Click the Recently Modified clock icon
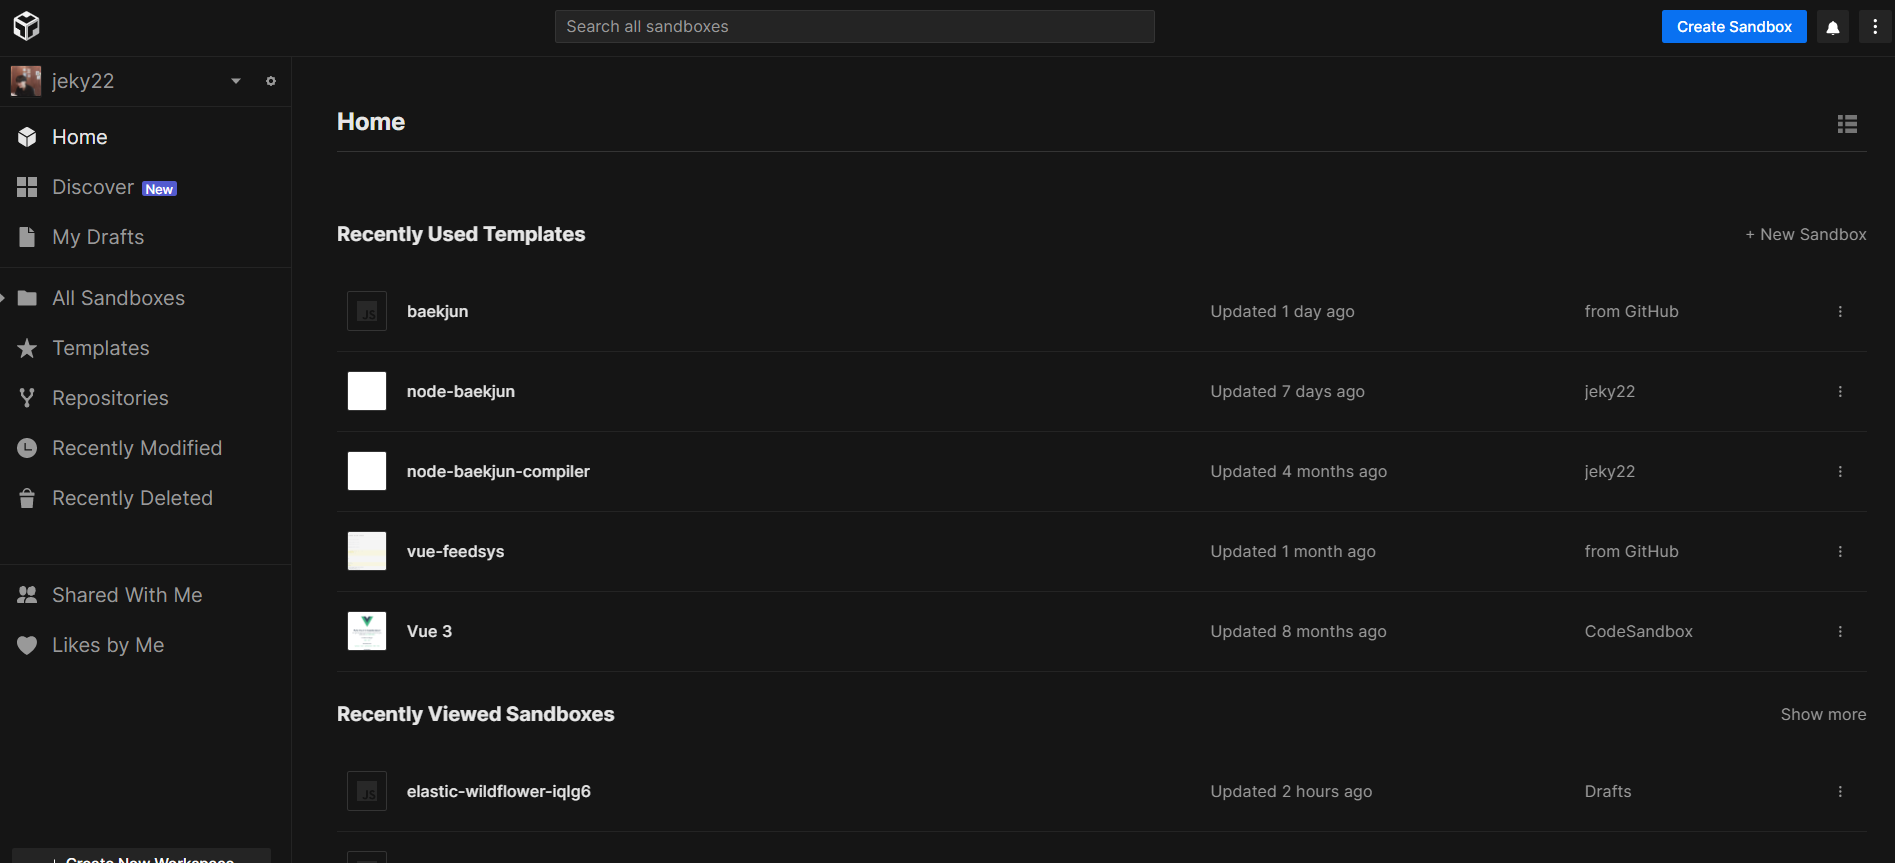1895x863 pixels. [x=27, y=448]
